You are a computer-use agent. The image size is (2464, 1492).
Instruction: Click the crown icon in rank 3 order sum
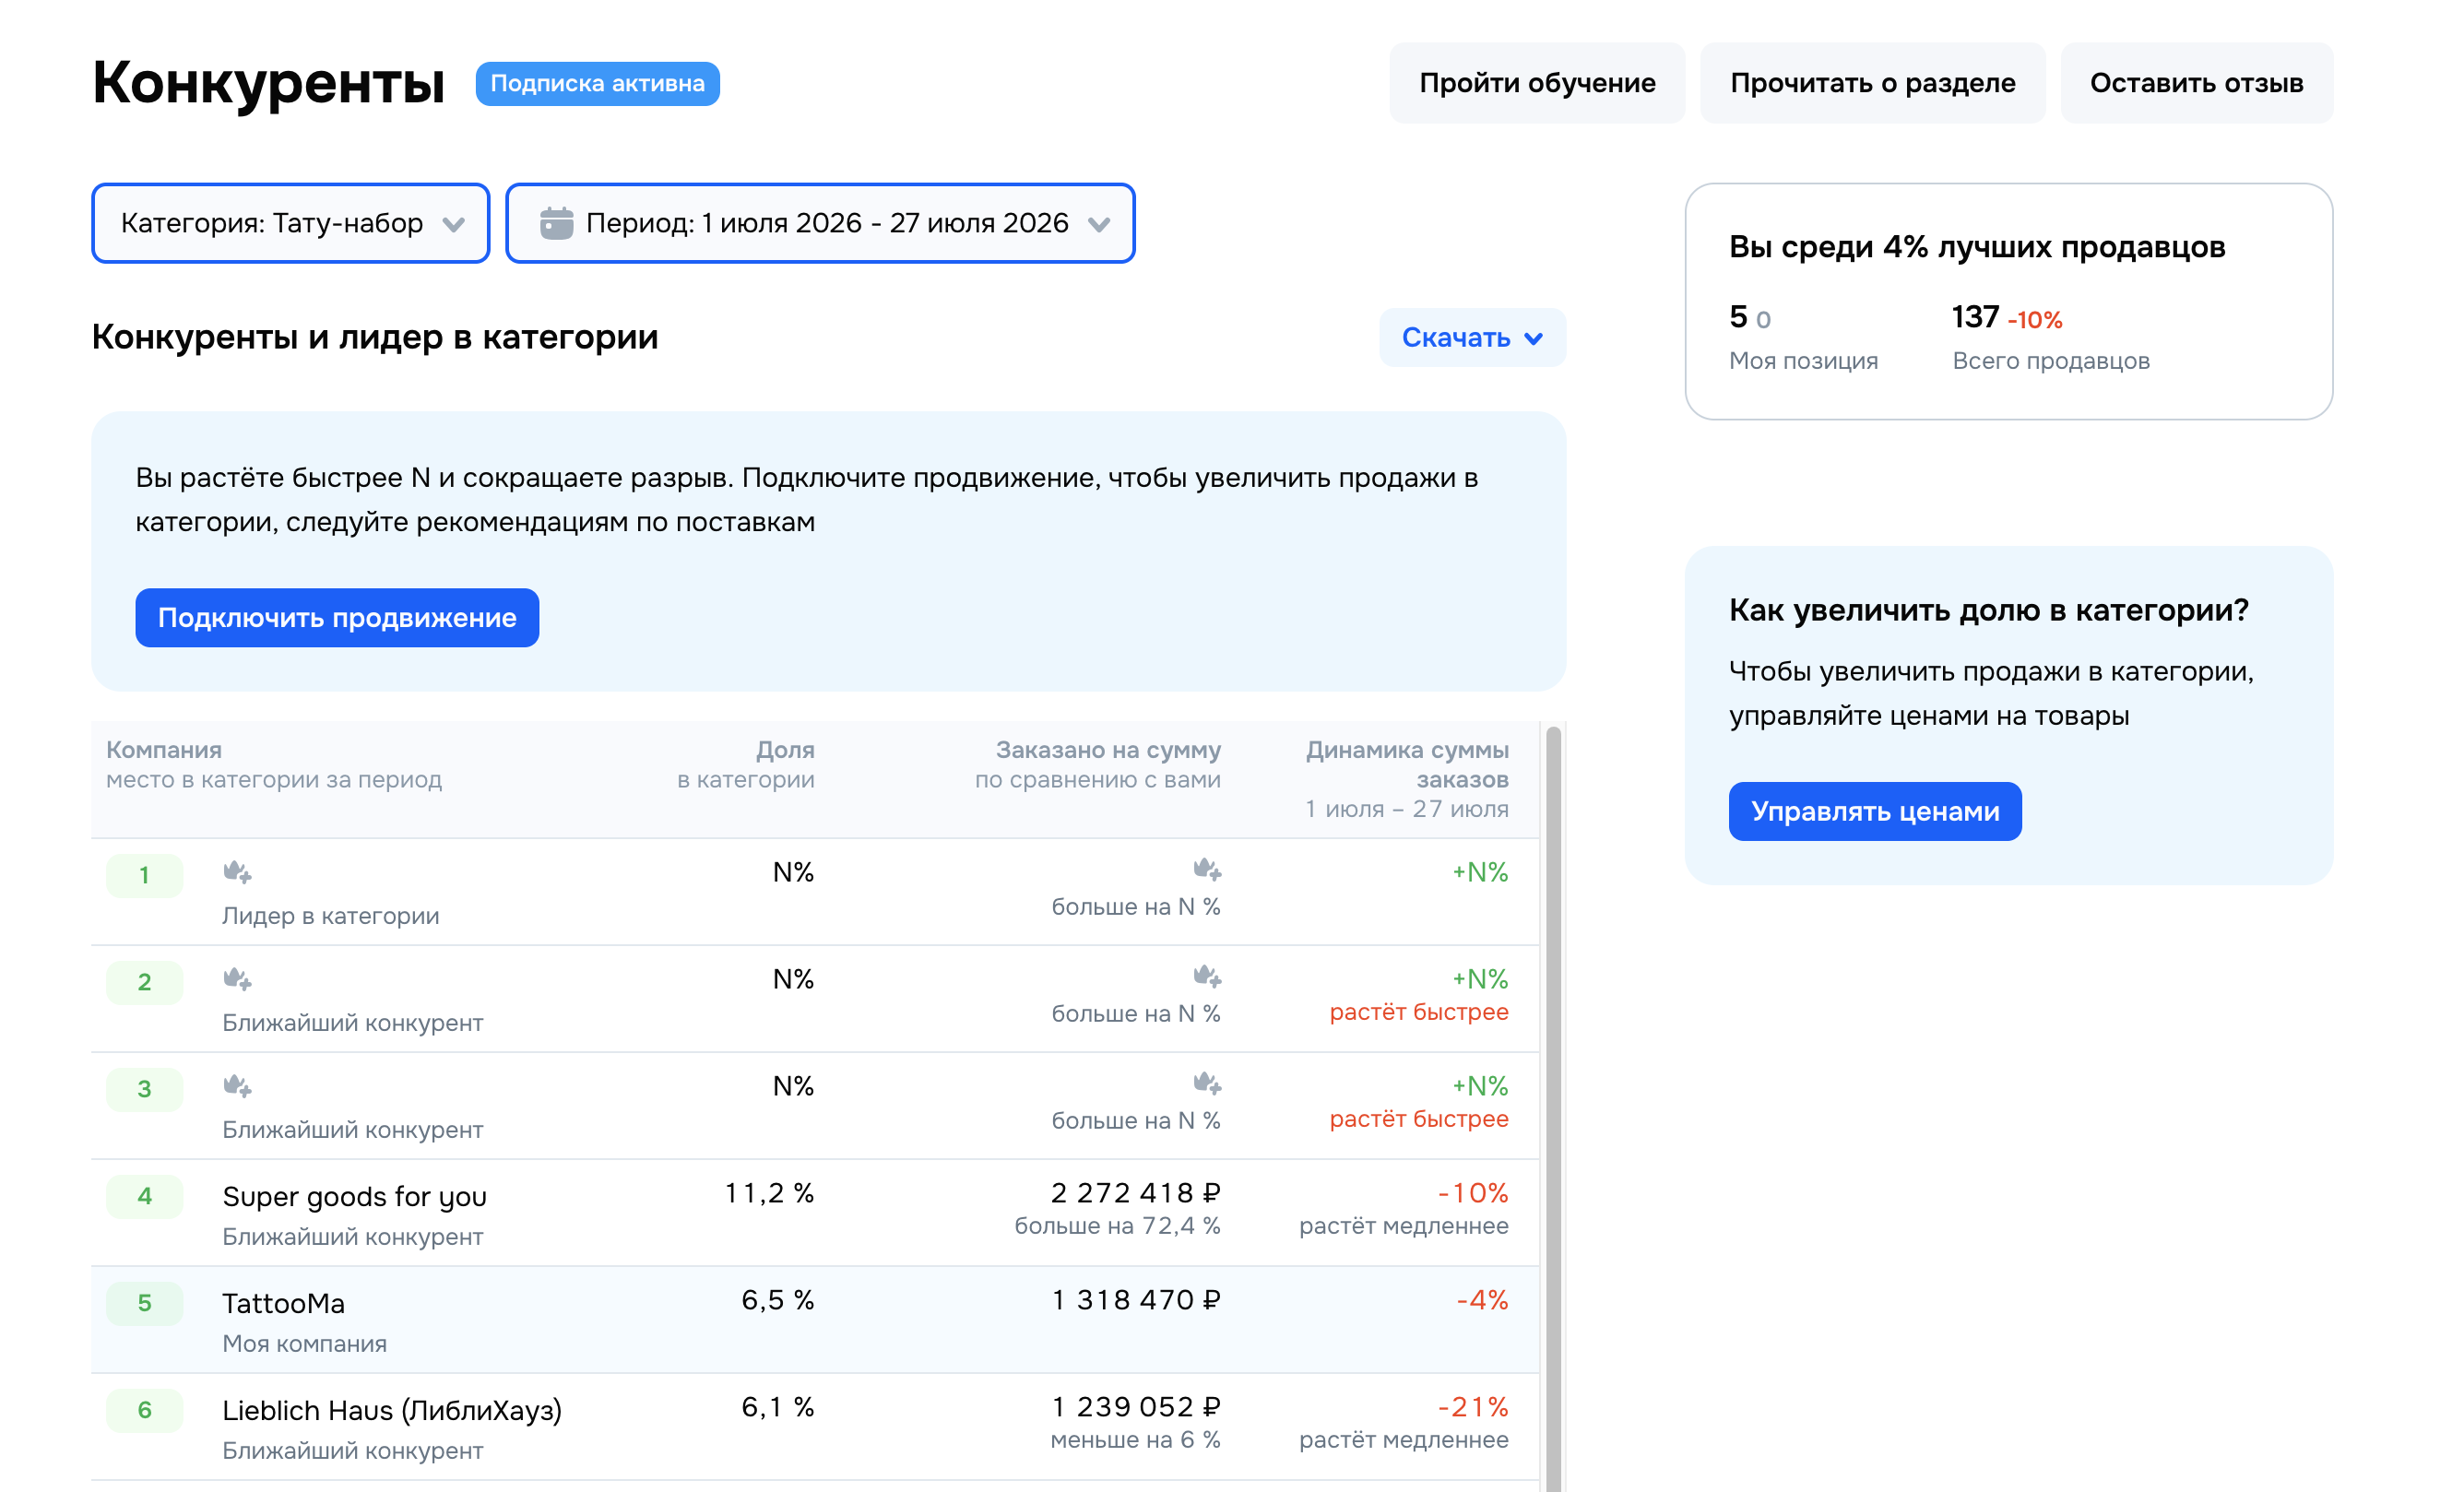pos(1207,1083)
